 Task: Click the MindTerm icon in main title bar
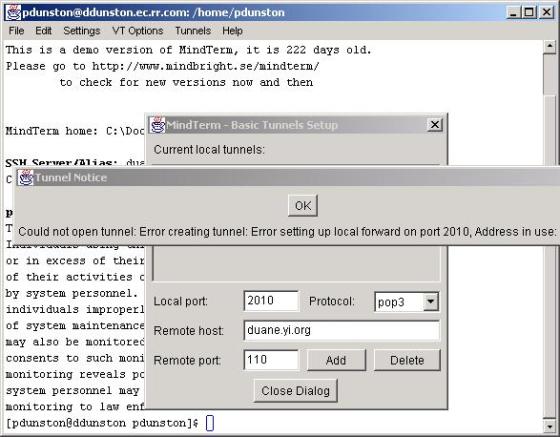pyautogui.click(x=12, y=12)
